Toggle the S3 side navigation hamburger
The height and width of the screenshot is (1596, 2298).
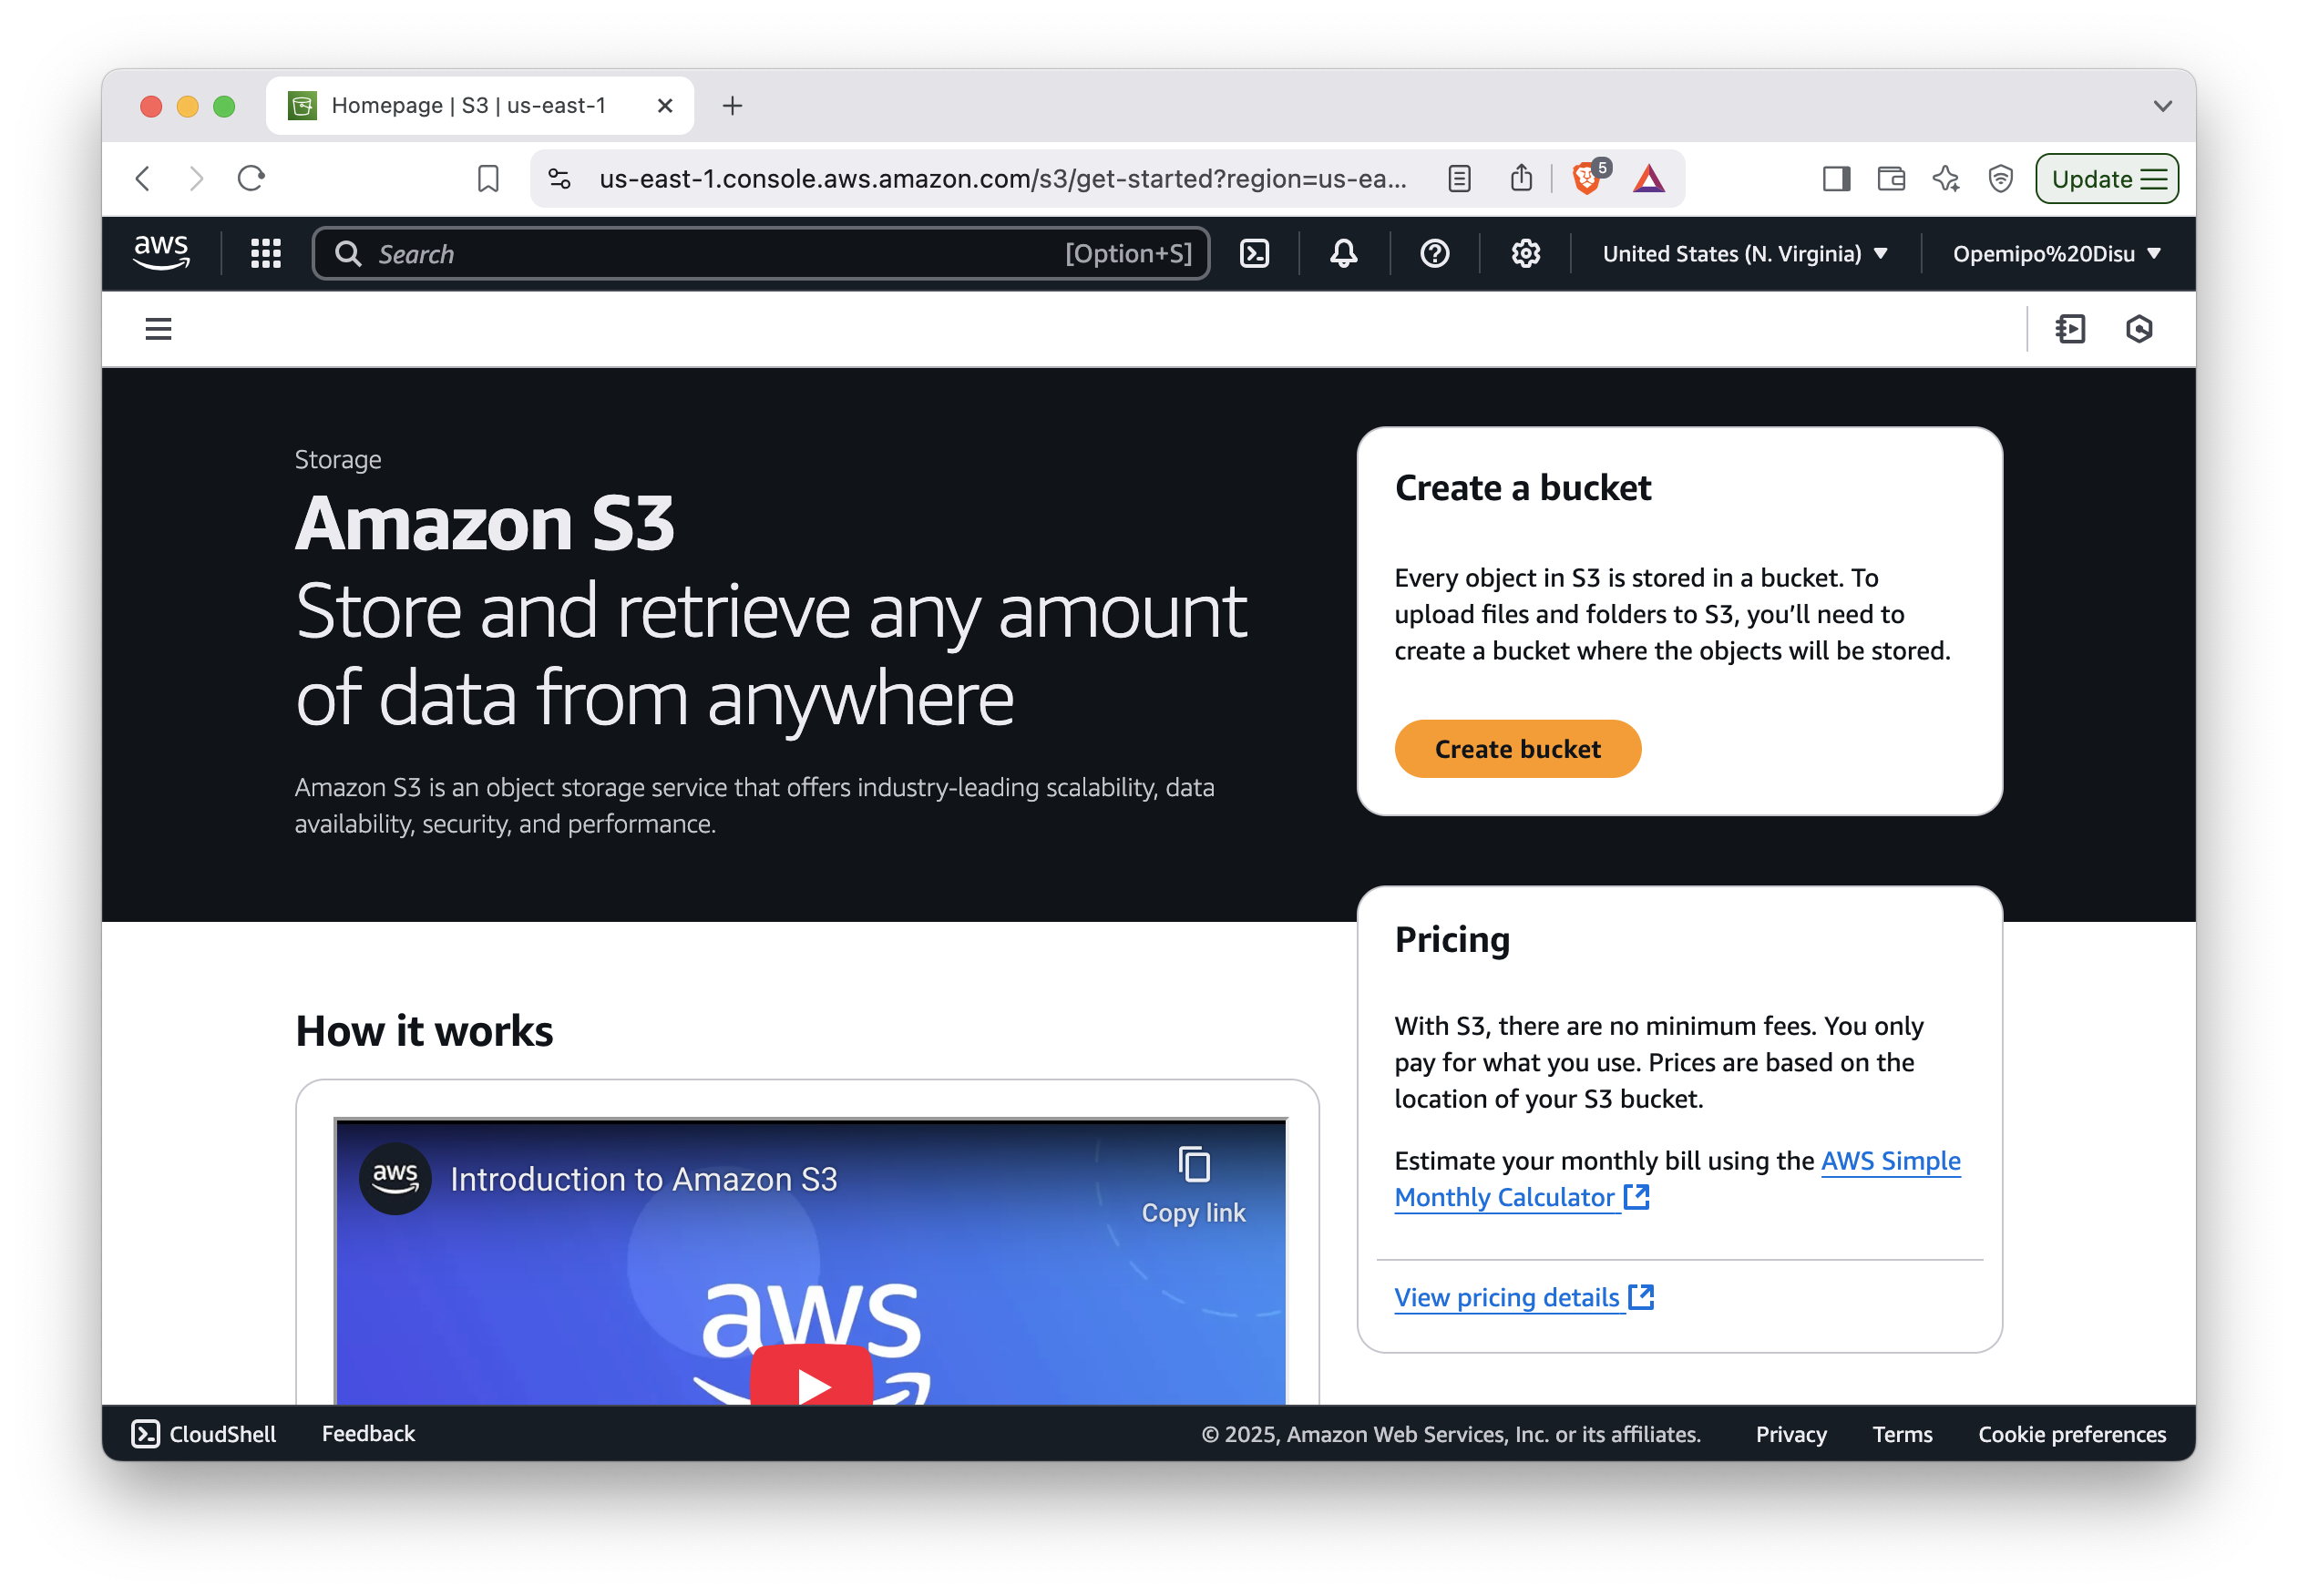pos(158,329)
